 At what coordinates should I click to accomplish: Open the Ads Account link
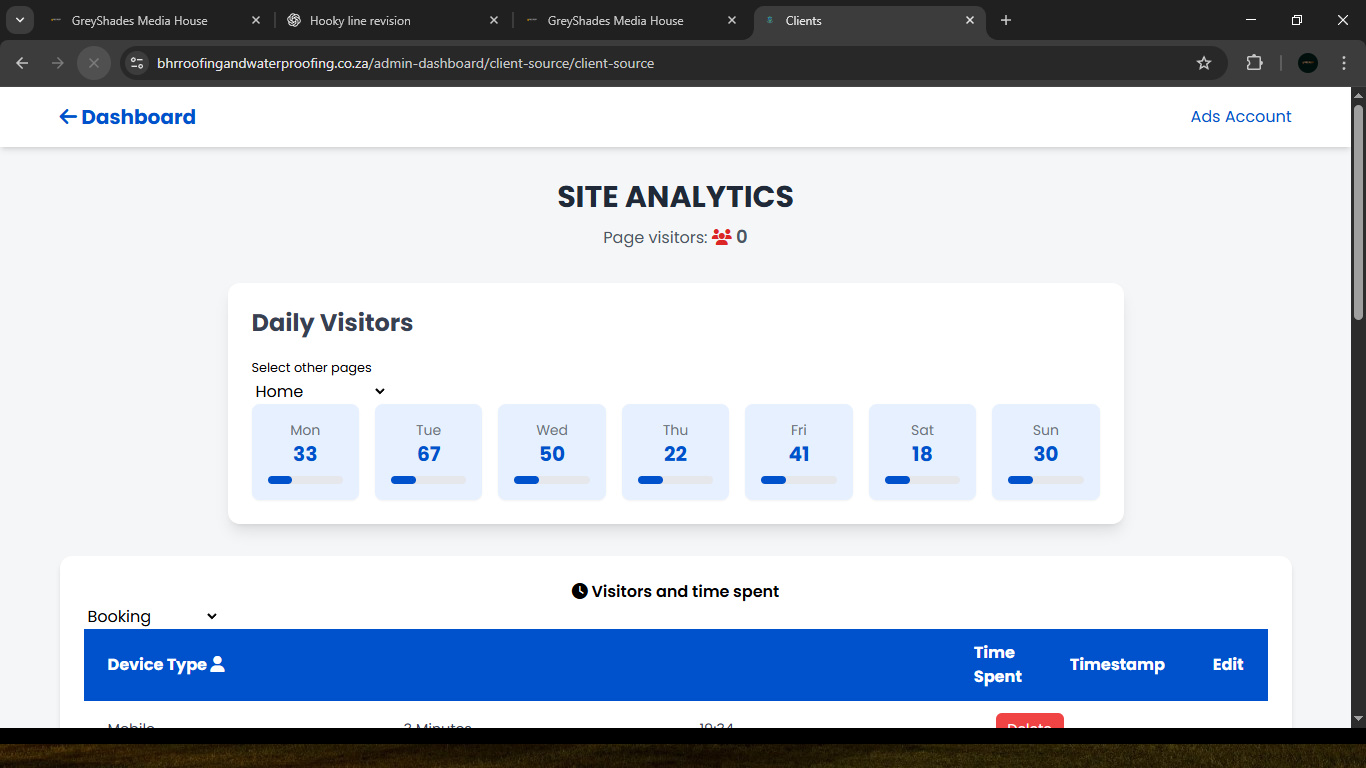click(1240, 117)
